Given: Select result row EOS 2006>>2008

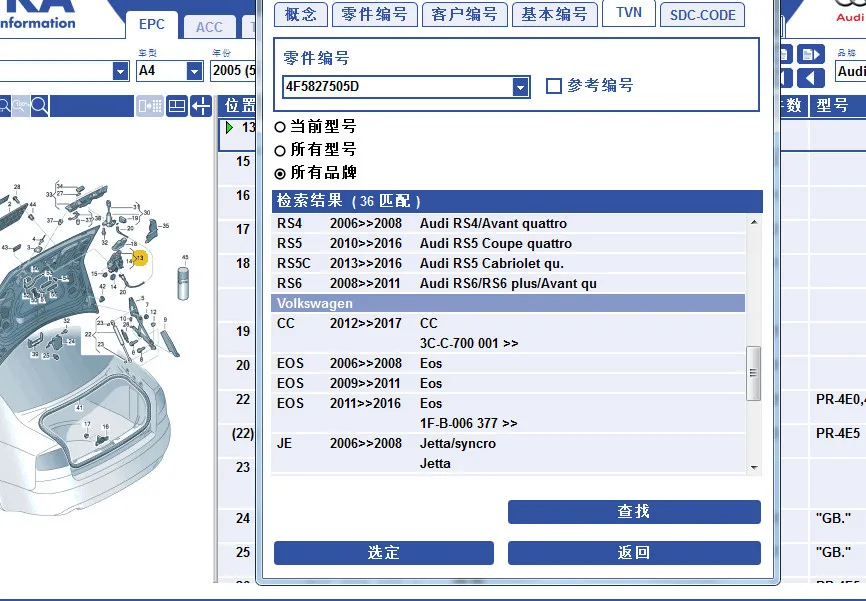Looking at the screenshot, I should tap(508, 363).
